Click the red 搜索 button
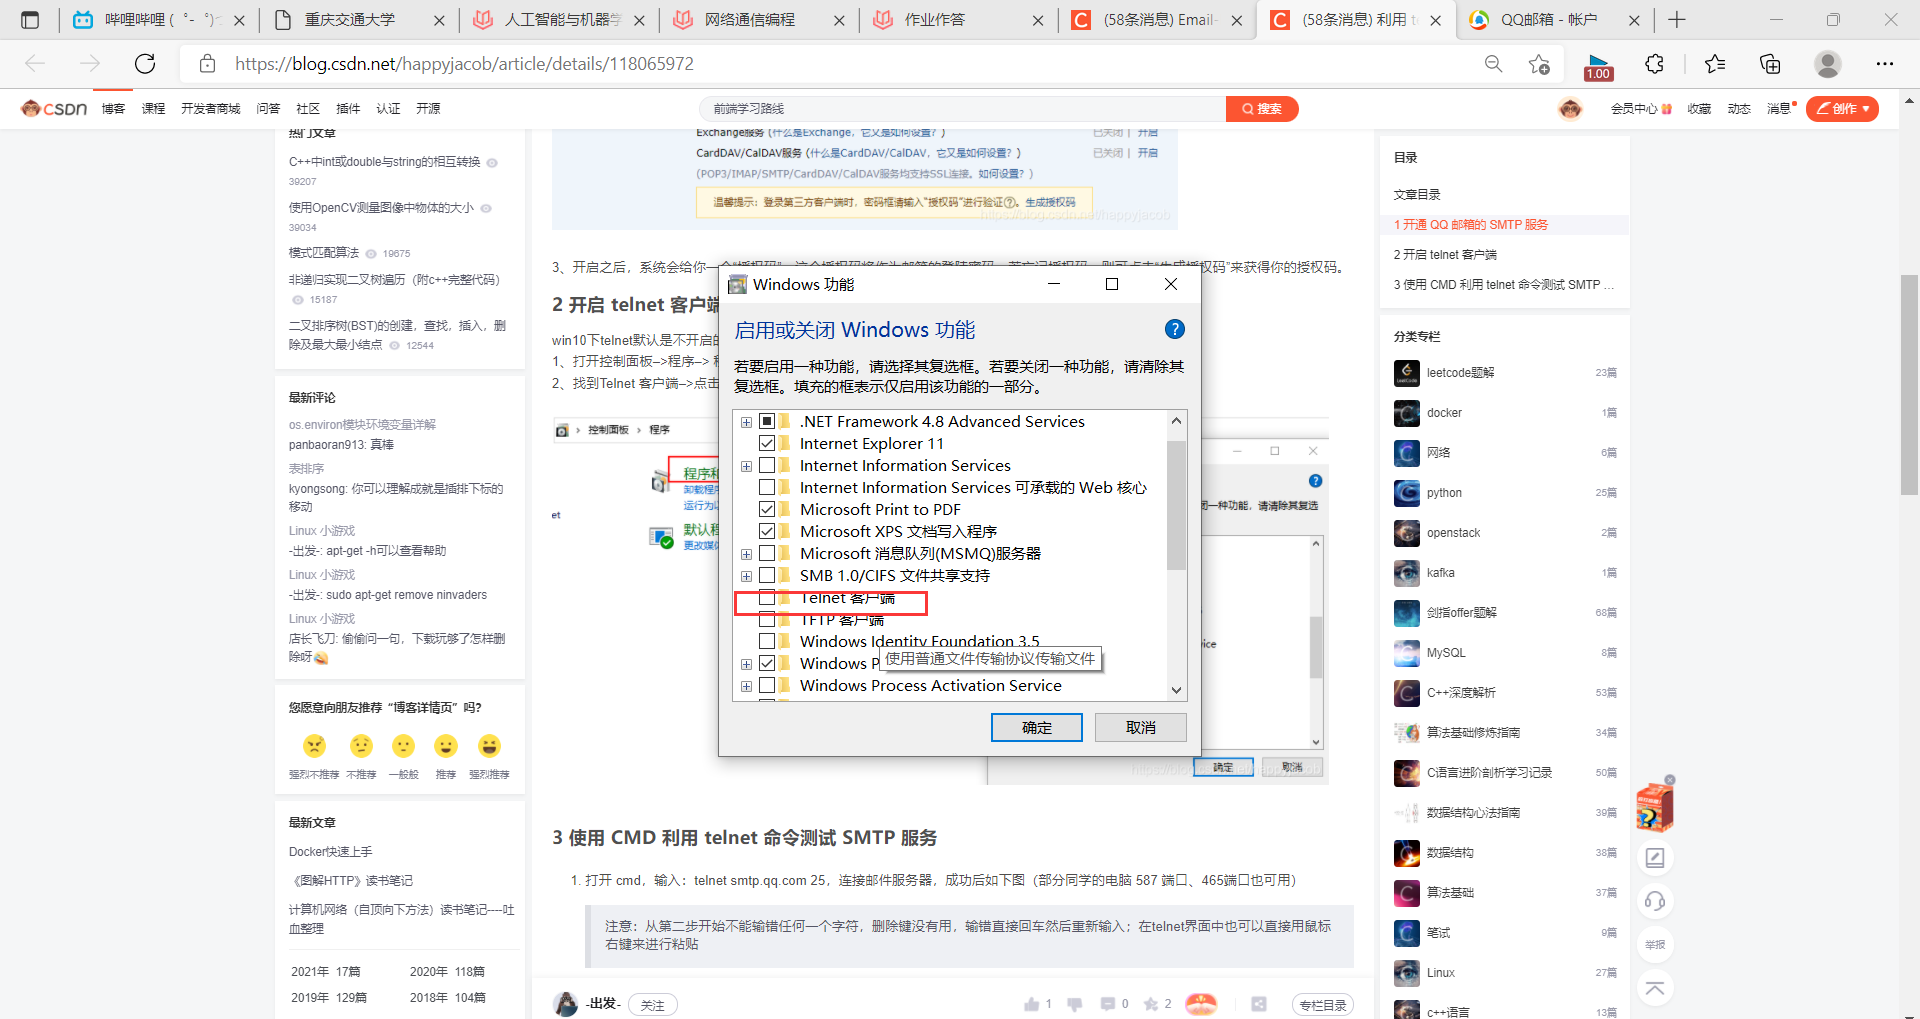The height and width of the screenshot is (1019, 1920). [1262, 108]
